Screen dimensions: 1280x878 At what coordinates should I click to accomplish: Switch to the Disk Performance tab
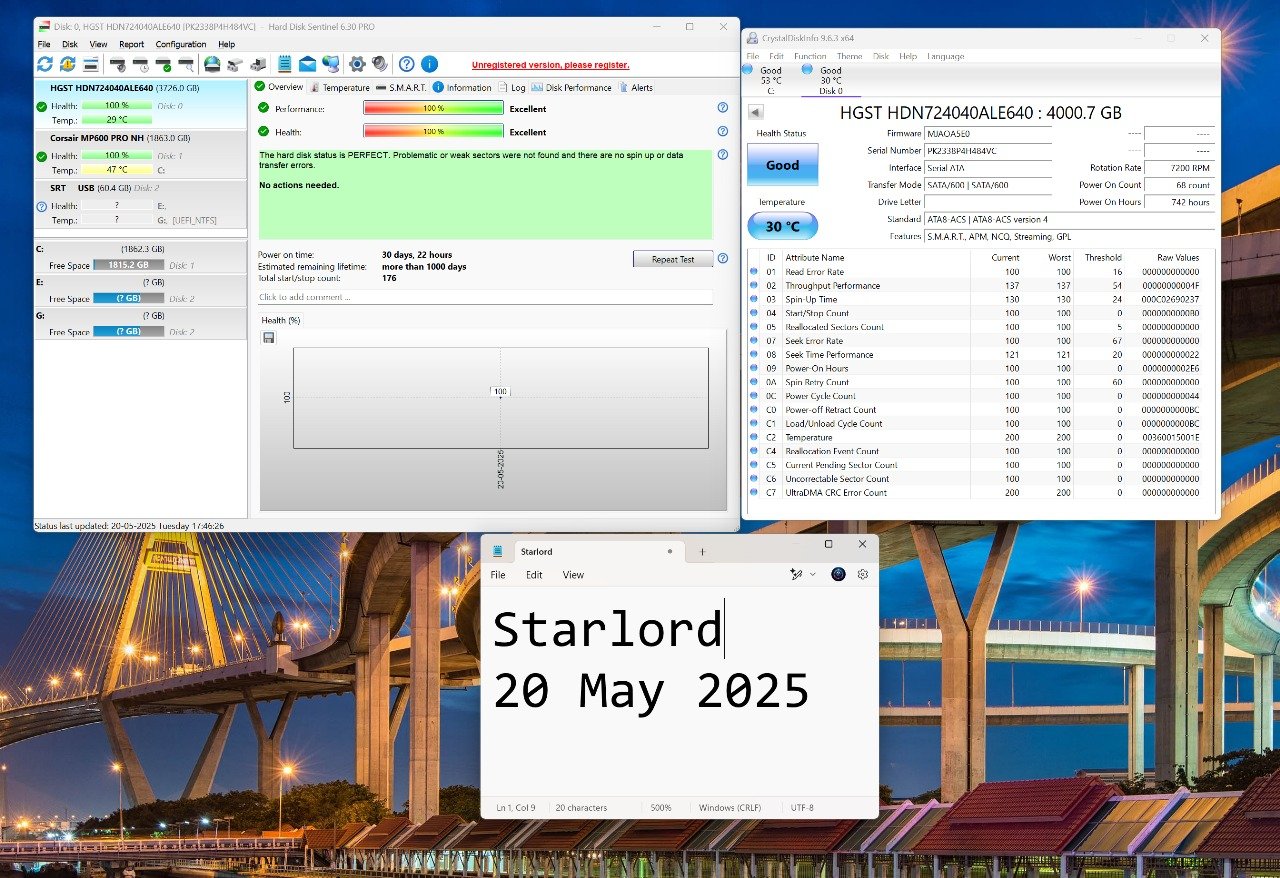571,87
